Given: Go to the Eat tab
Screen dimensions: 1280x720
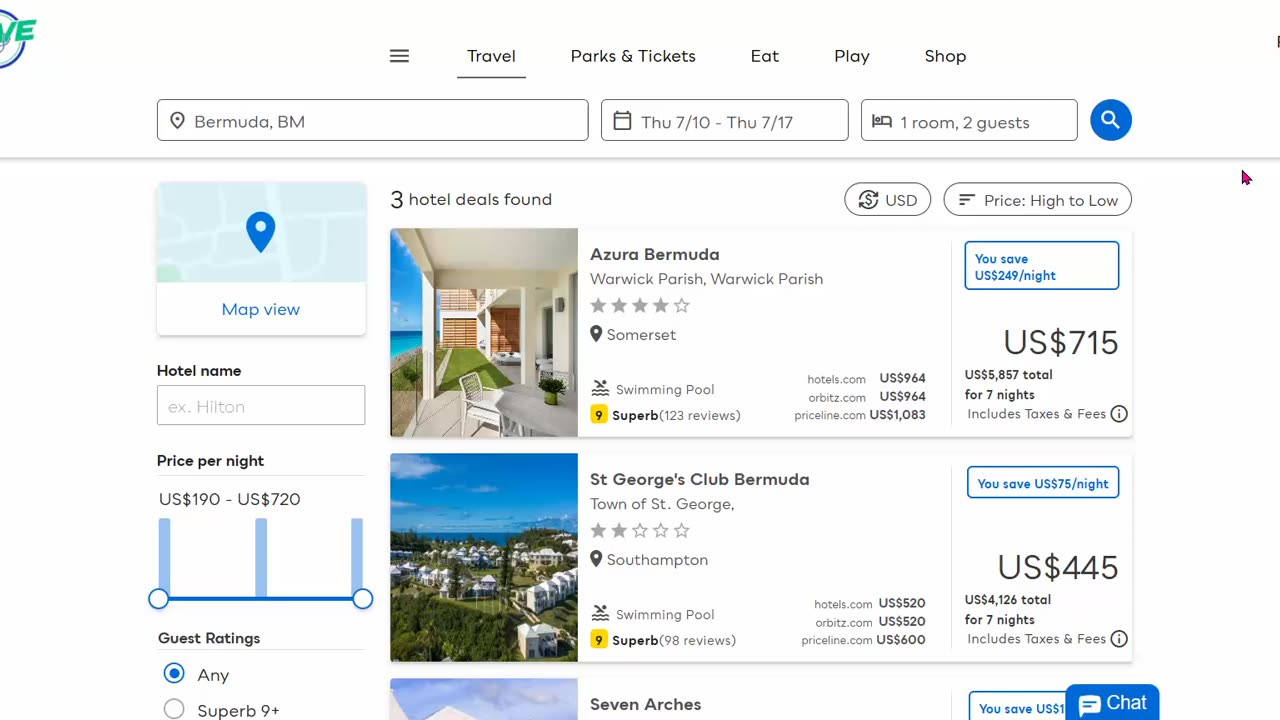Looking at the screenshot, I should point(765,56).
